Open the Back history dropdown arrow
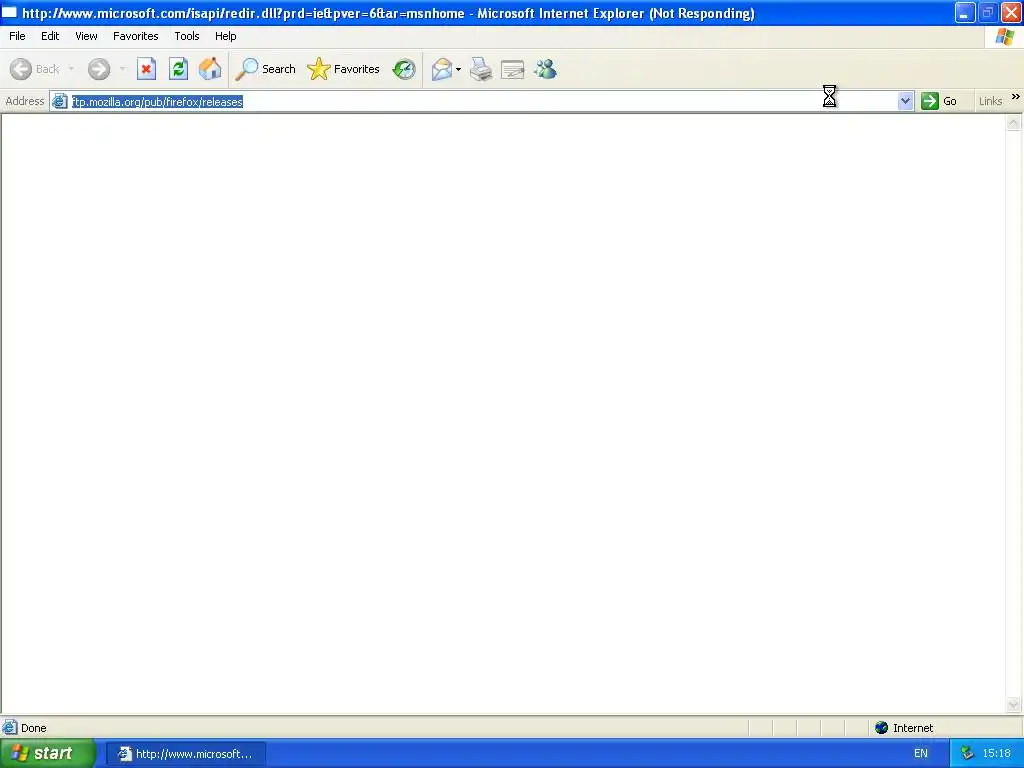 coord(71,69)
